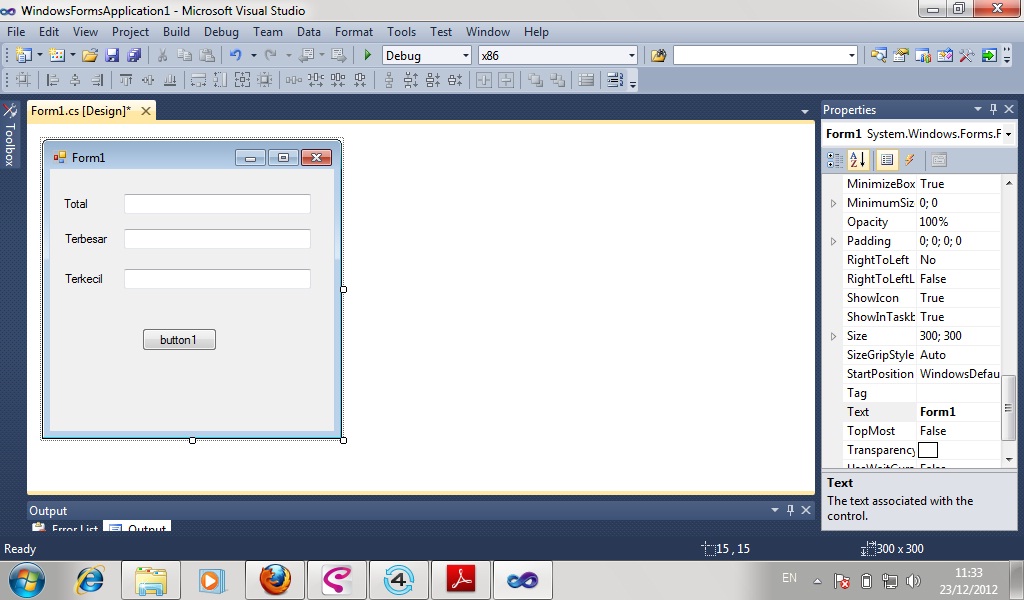
Task: Click the Align Tops layout icon
Action: (126, 80)
